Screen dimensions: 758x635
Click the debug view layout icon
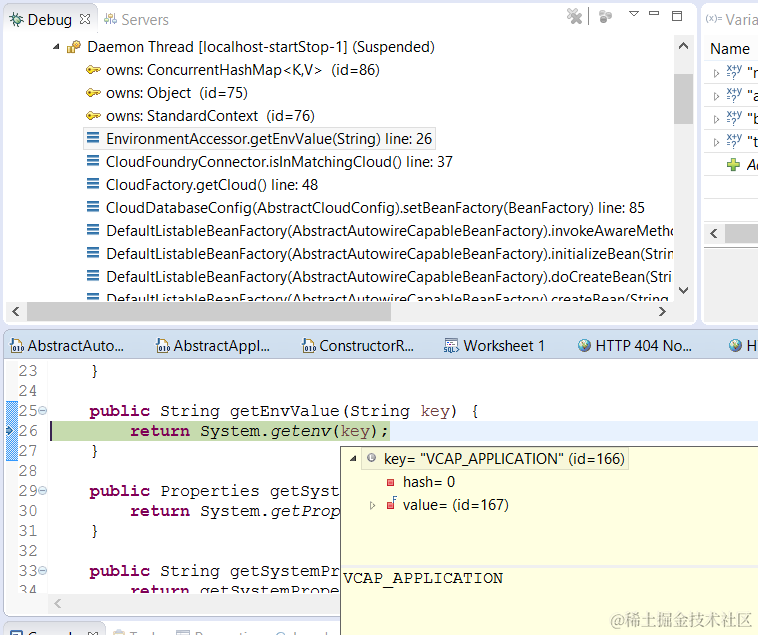coord(605,16)
